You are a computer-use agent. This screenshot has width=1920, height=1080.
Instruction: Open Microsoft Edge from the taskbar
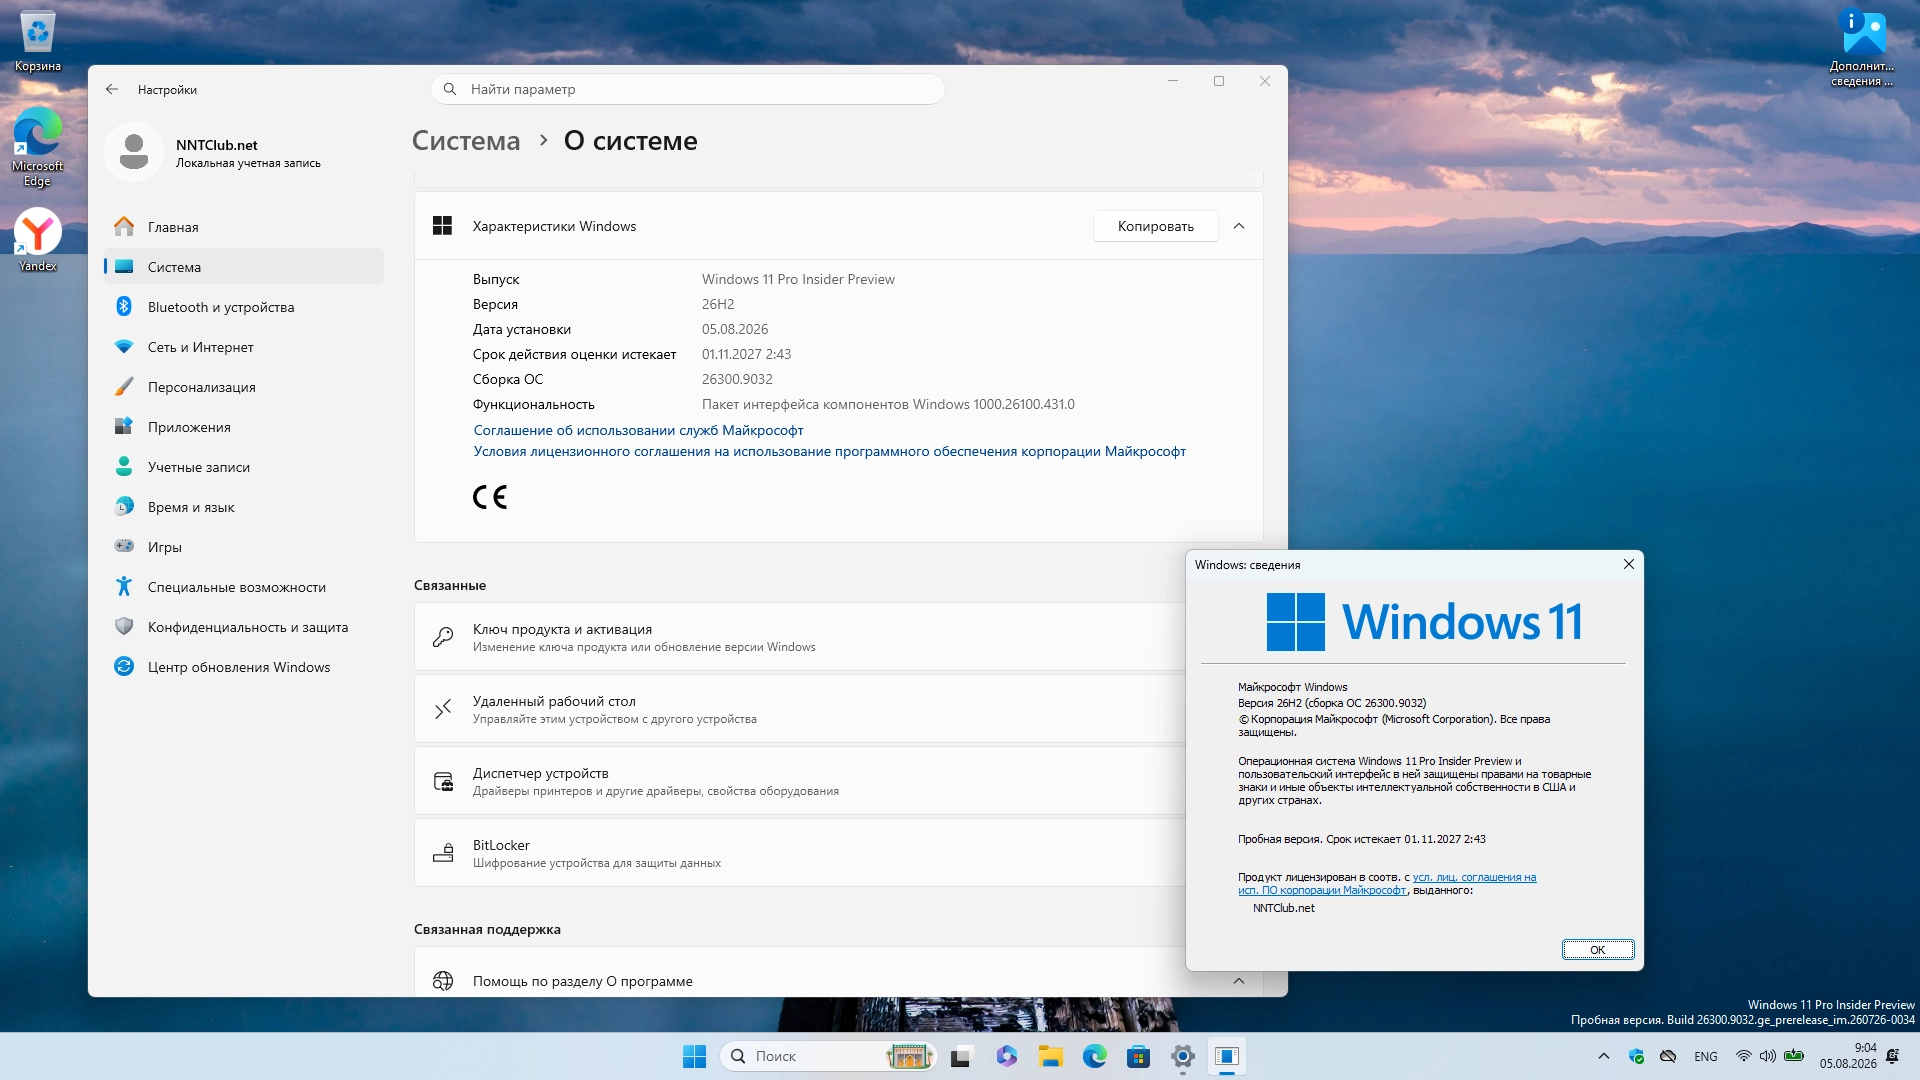click(1094, 1056)
